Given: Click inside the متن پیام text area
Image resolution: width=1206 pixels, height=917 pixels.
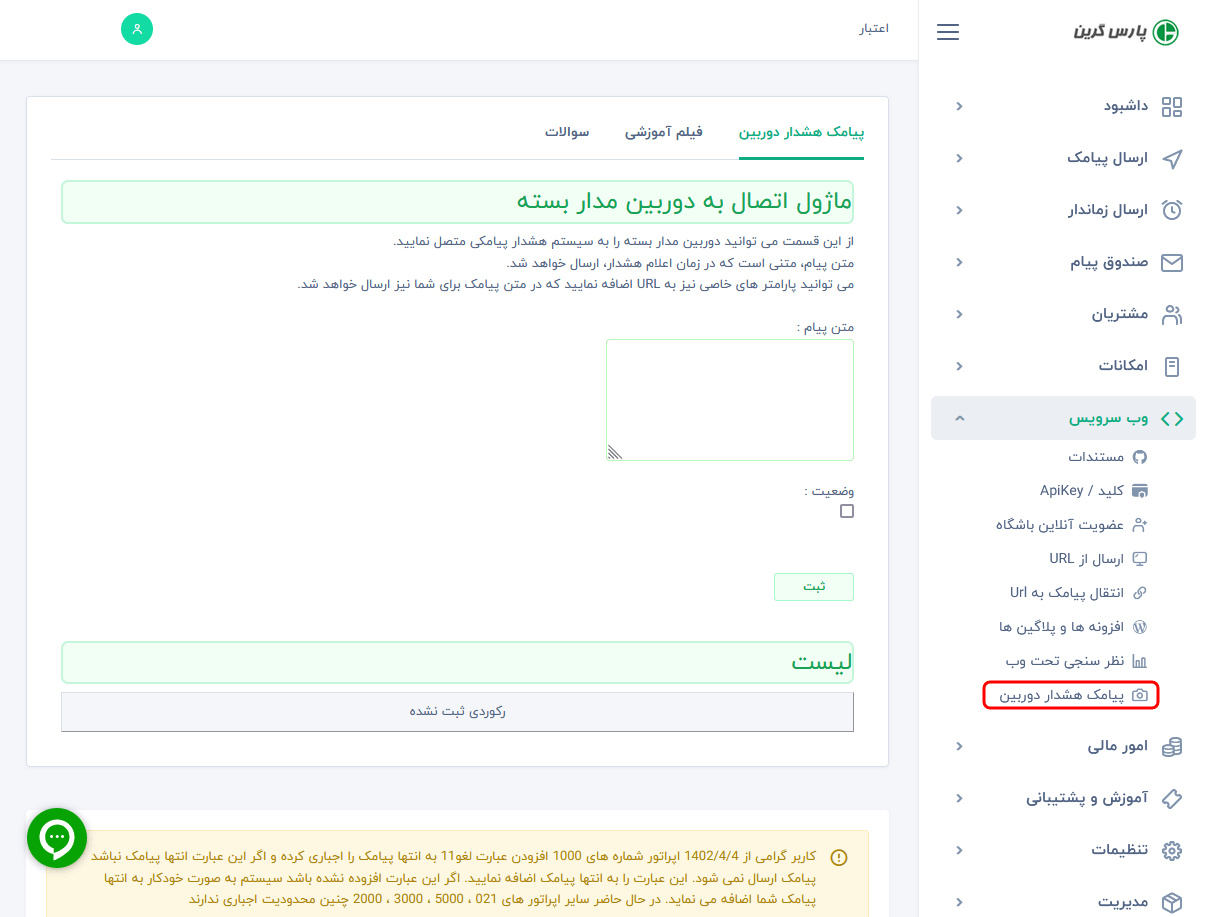Looking at the screenshot, I should 729,398.
